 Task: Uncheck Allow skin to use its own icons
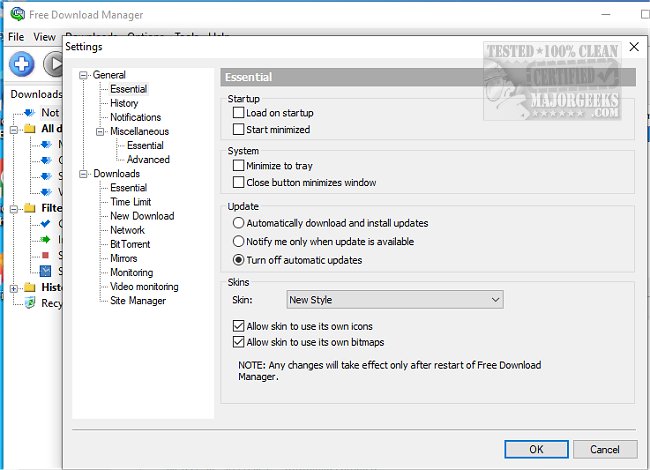coord(238,326)
